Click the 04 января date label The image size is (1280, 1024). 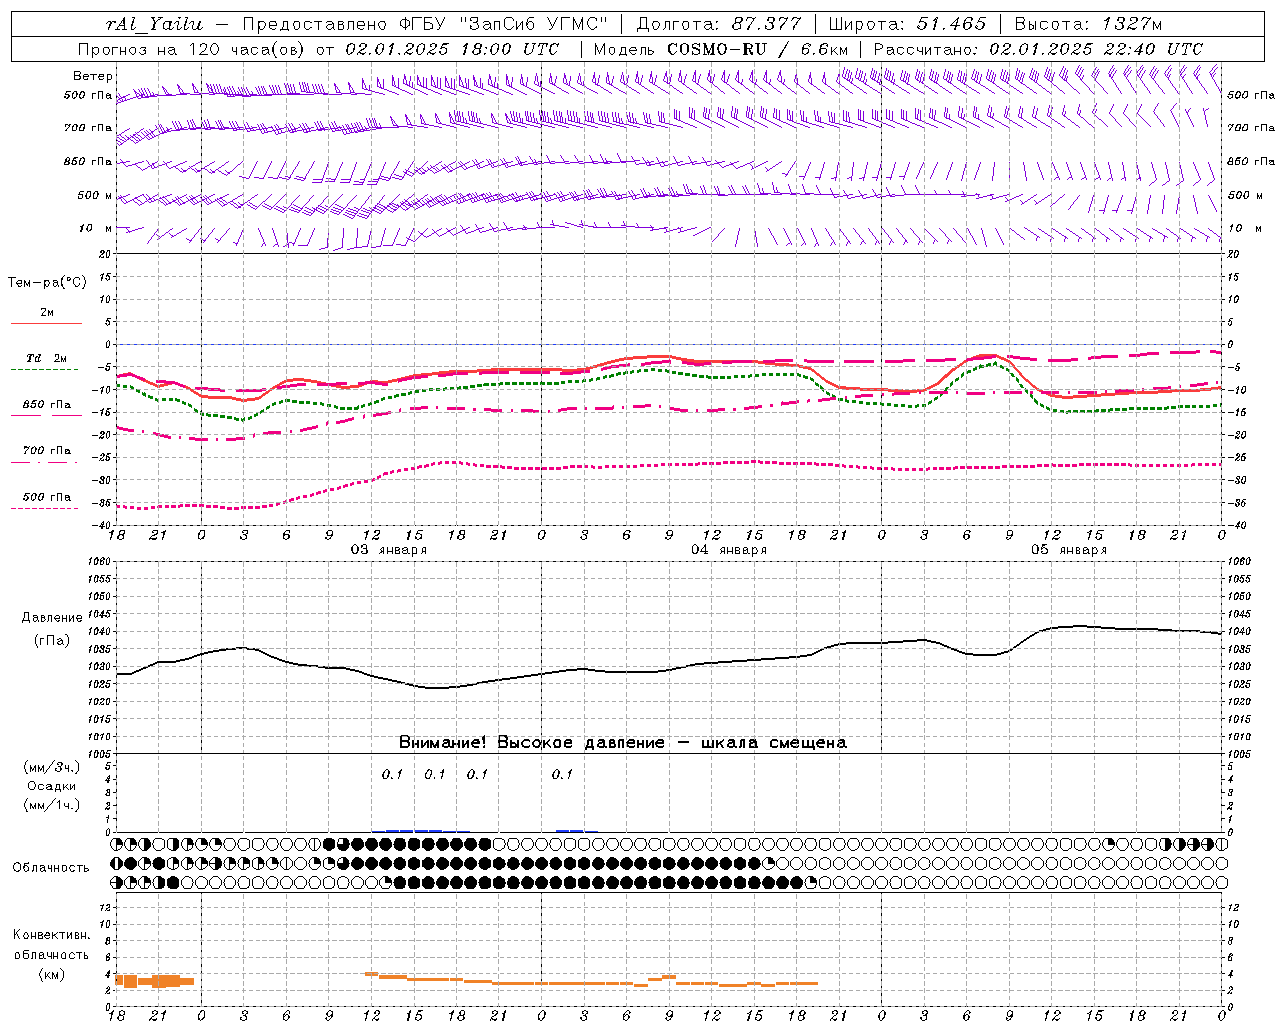click(729, 550)
